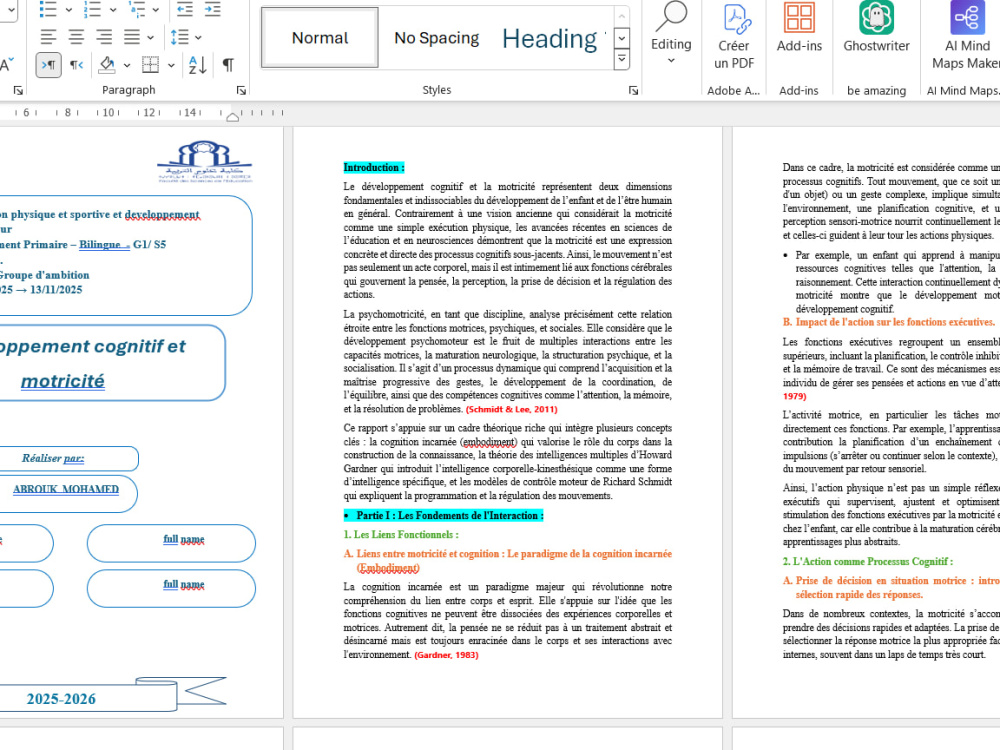Click the right indent marker on ruler

(x=233, y=117)
